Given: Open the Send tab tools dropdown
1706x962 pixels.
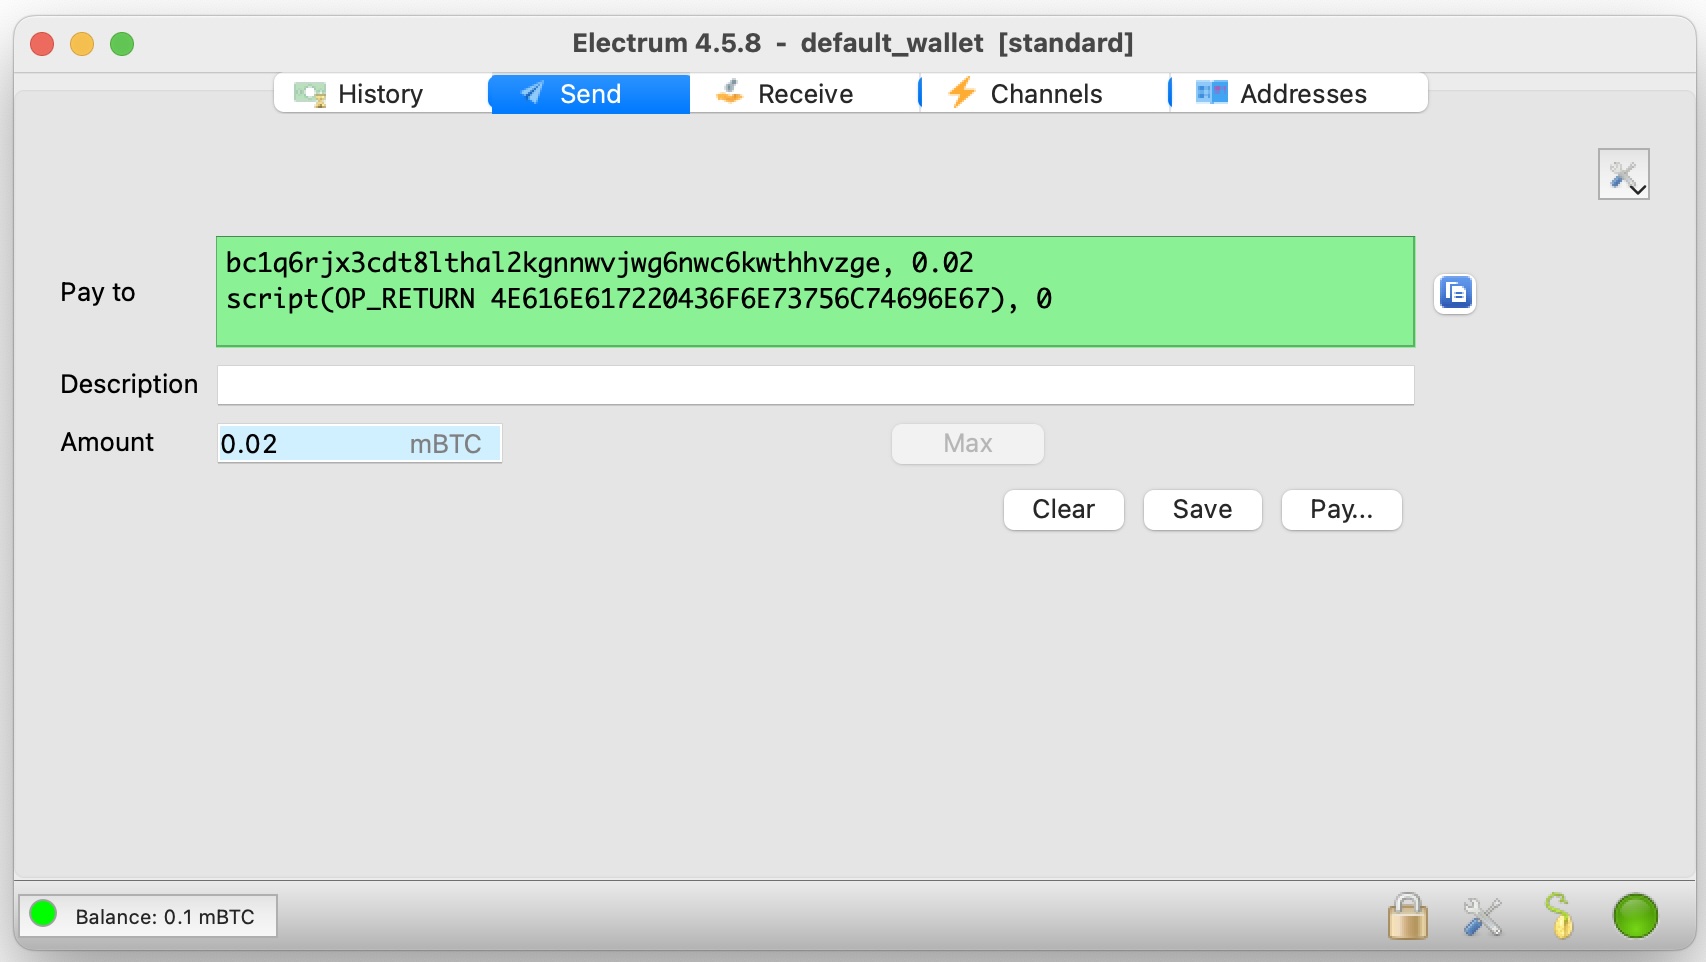Looking at the screenshot, I should [x=1623, y=175].
